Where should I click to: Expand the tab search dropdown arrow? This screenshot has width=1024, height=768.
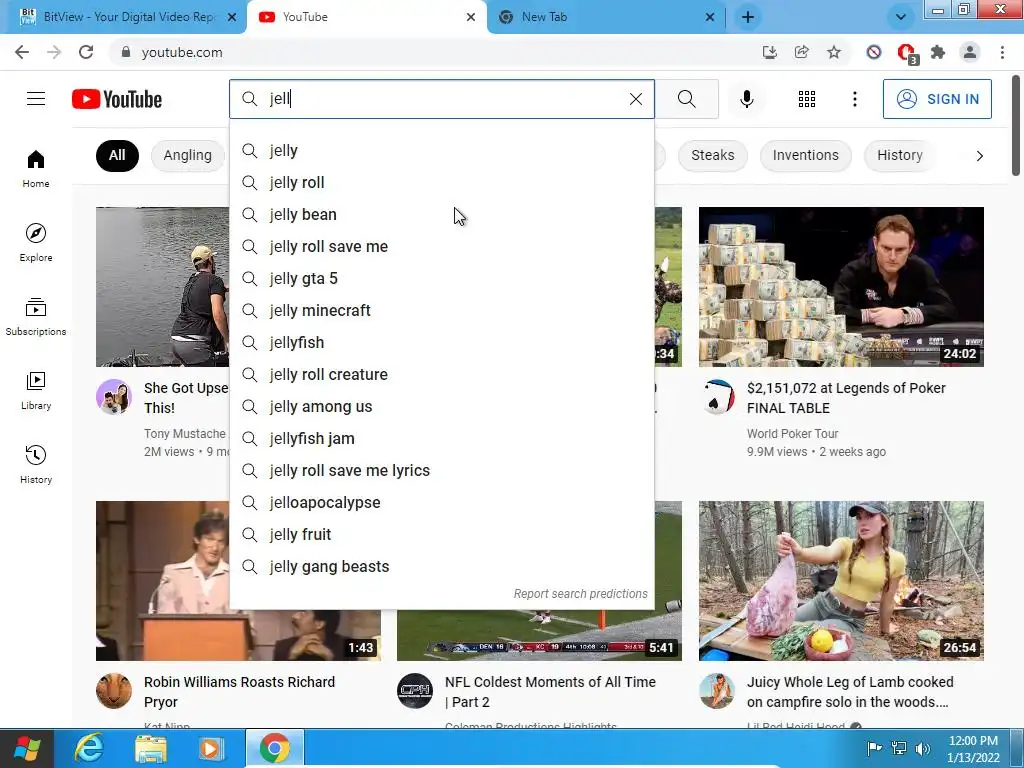(901, 17)
